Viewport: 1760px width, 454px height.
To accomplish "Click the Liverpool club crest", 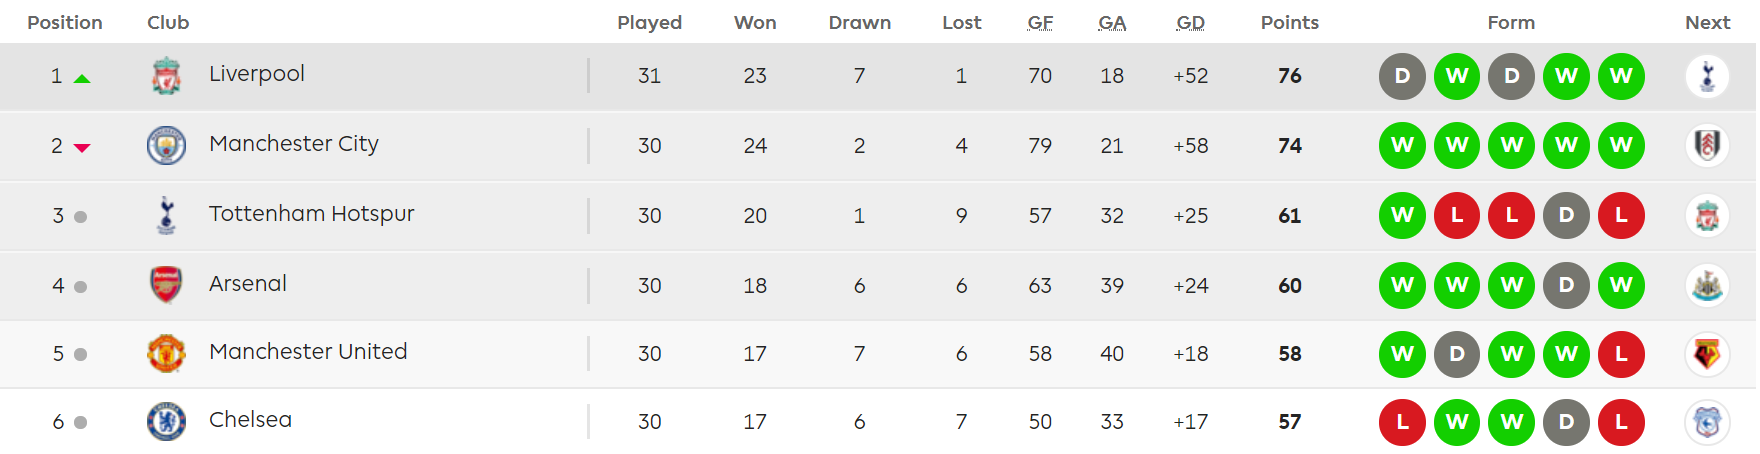I will pos(166,76).
